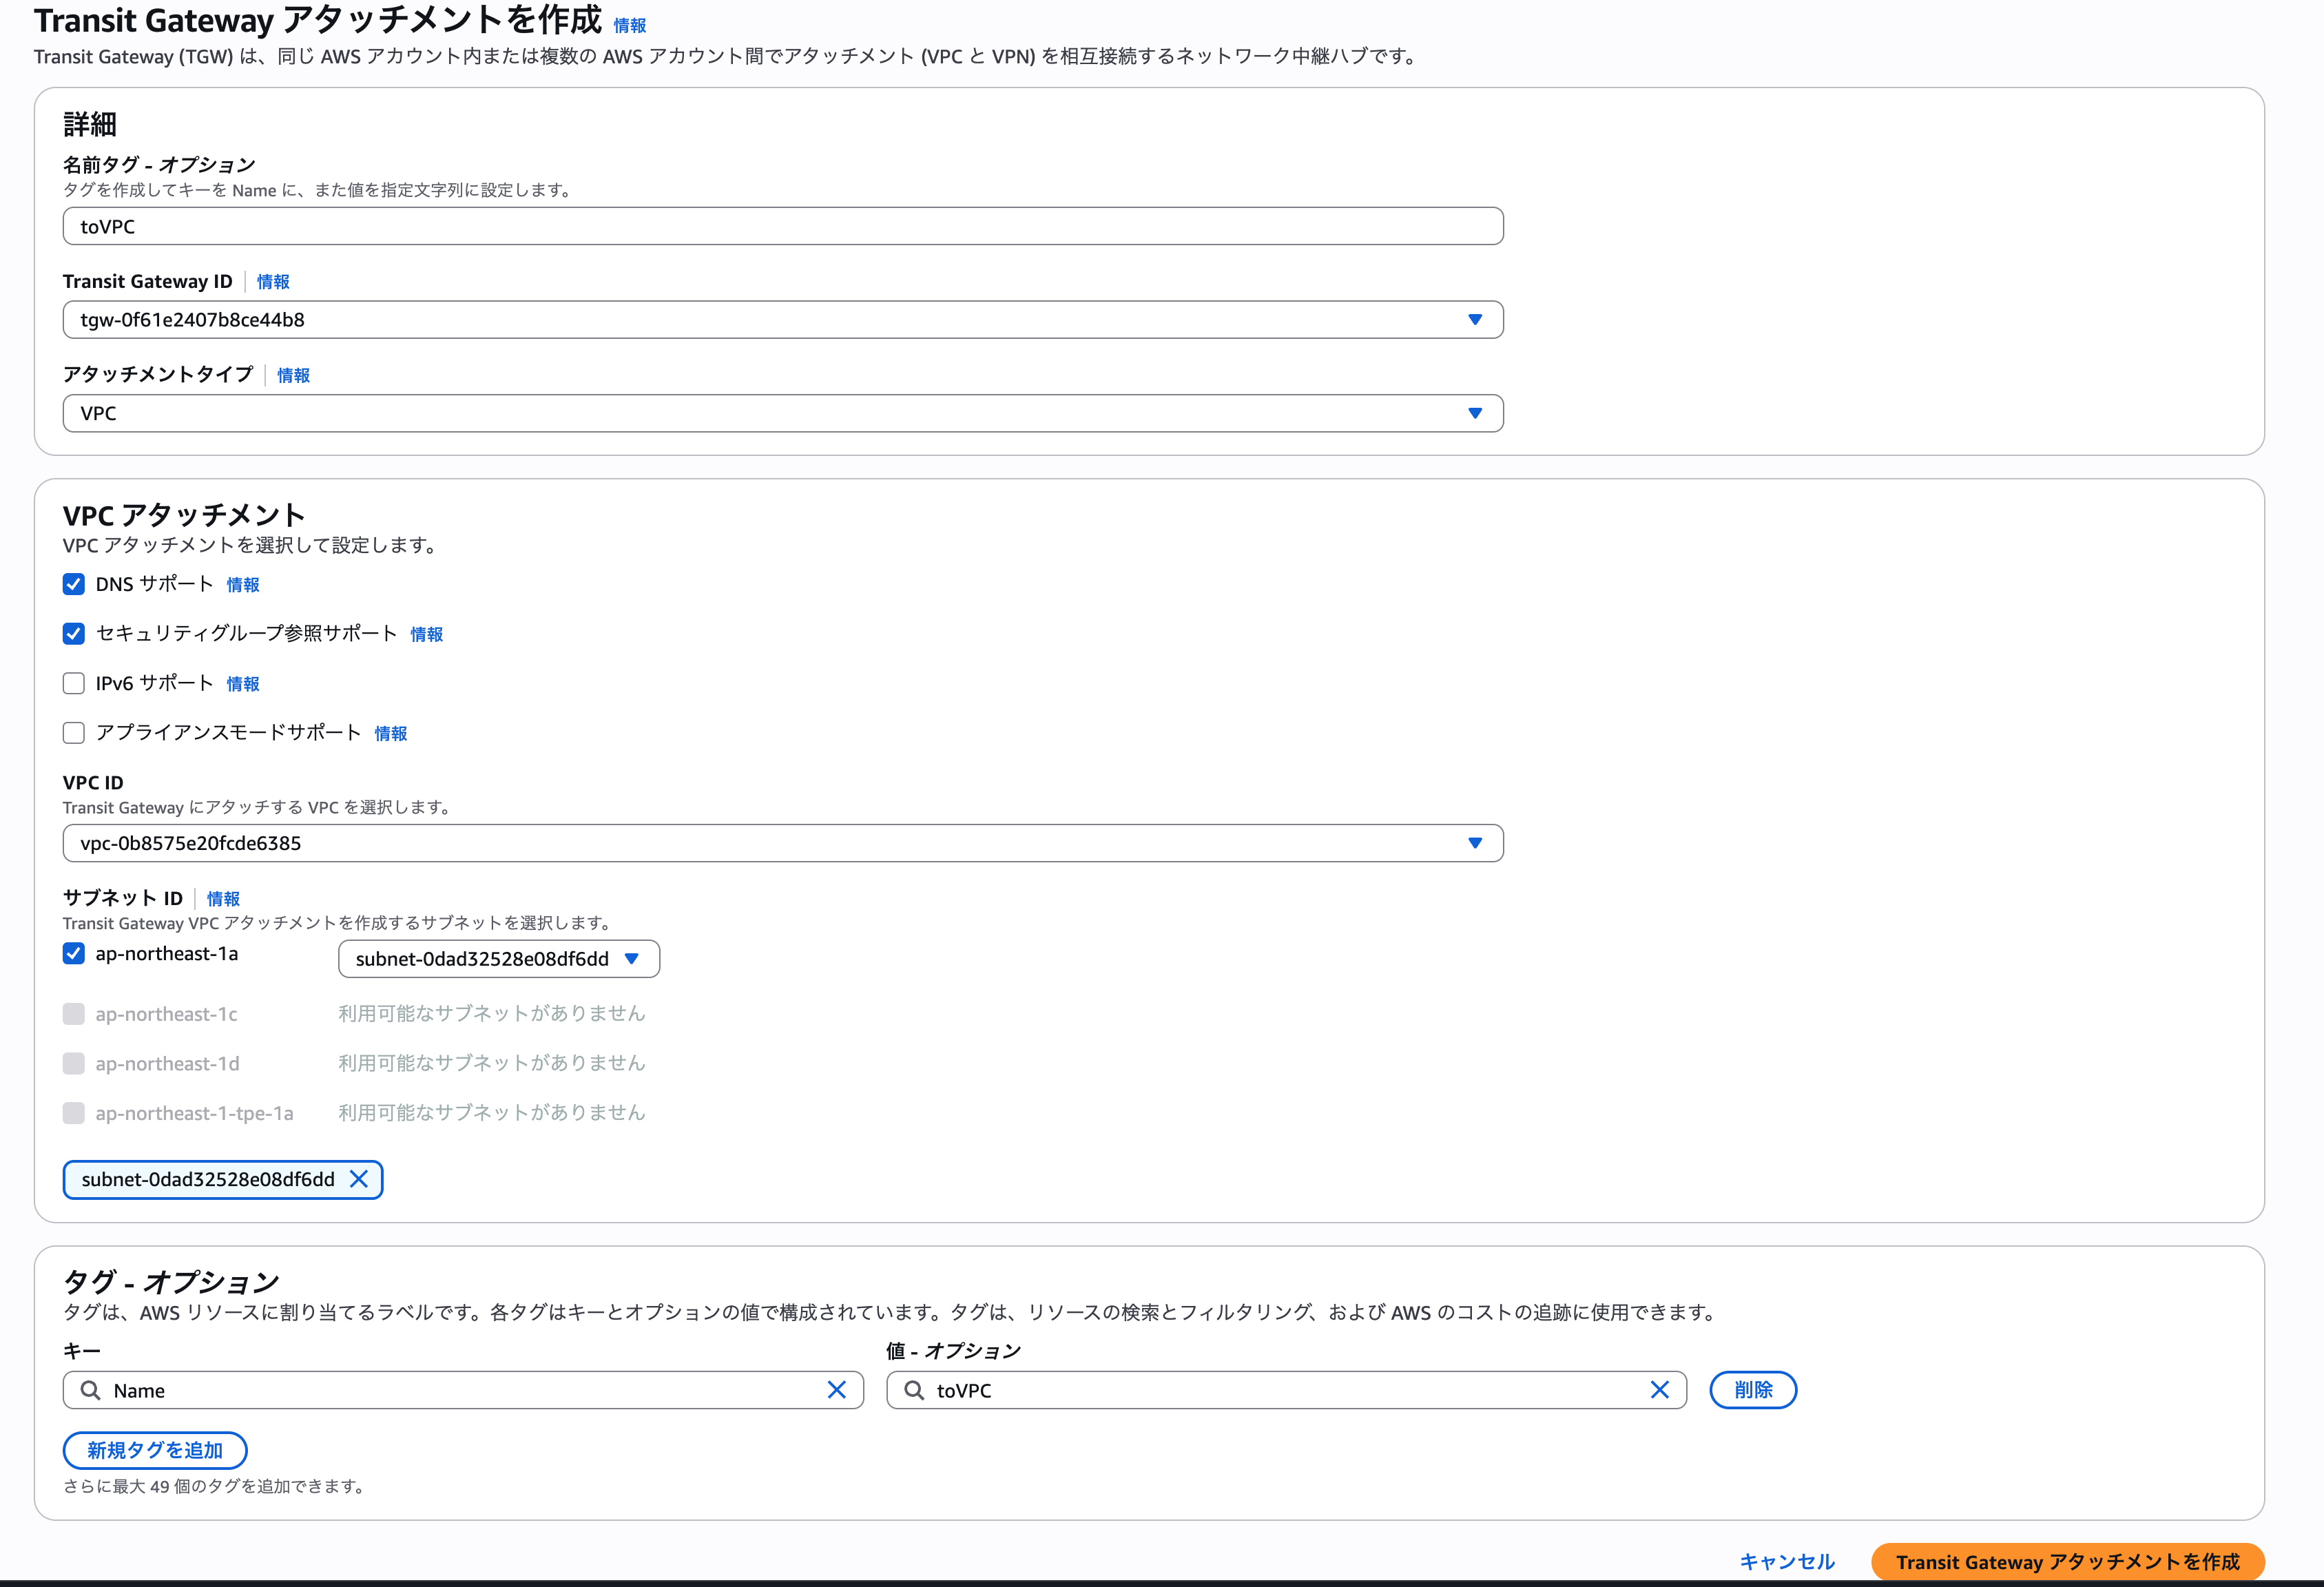Click the 新規タグを追加 button

[155, 1450]
